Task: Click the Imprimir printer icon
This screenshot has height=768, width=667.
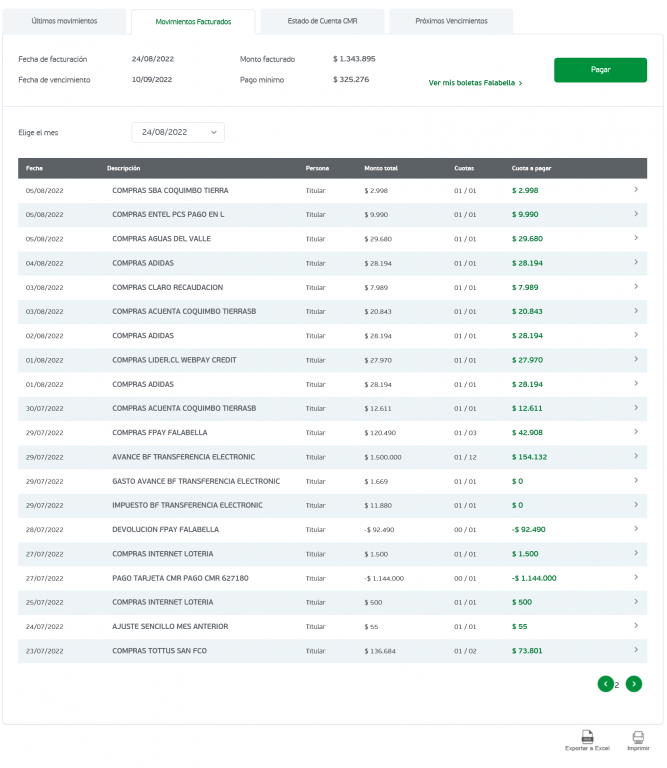Action: 638,736
